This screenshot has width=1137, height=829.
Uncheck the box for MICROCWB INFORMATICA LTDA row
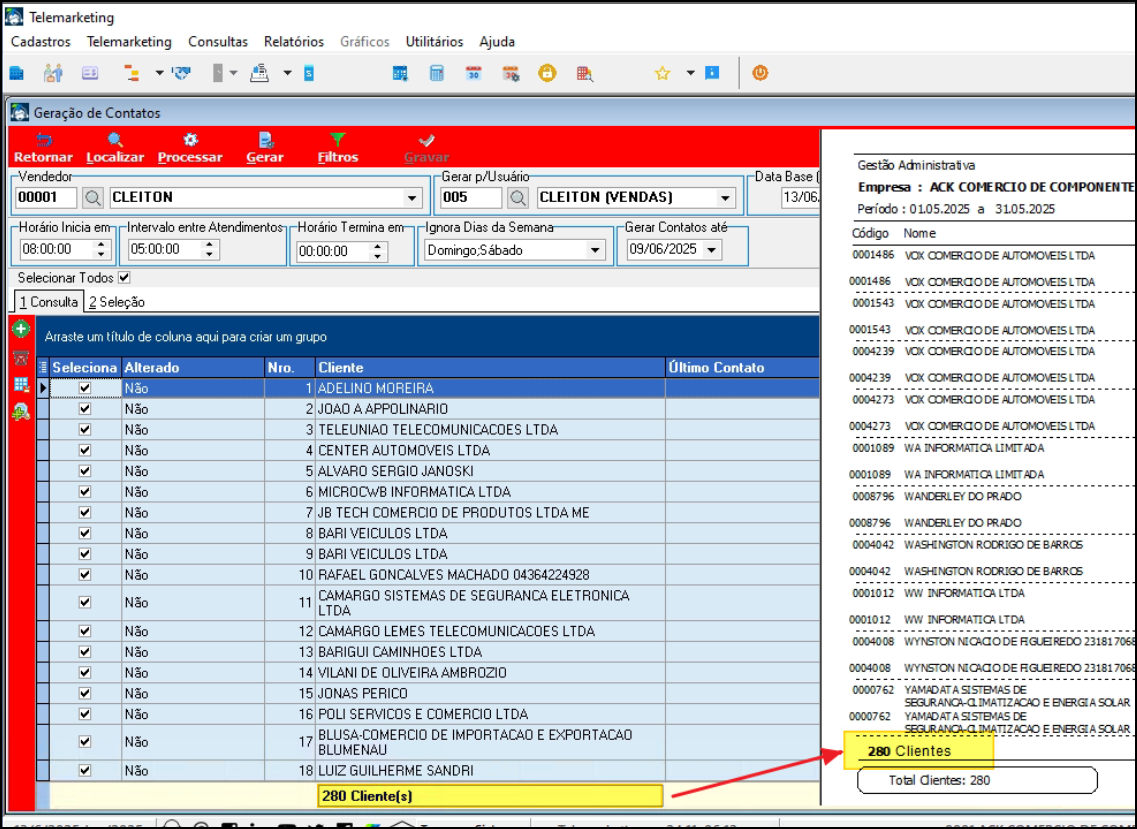point(85,492)
